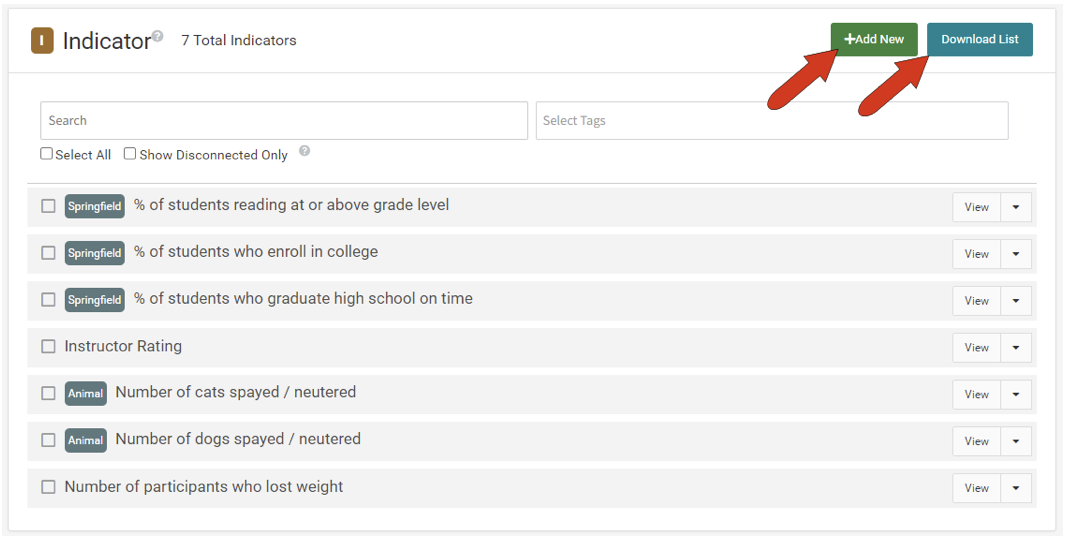Click help icon beside Indicator title

[x=157, y=36]
